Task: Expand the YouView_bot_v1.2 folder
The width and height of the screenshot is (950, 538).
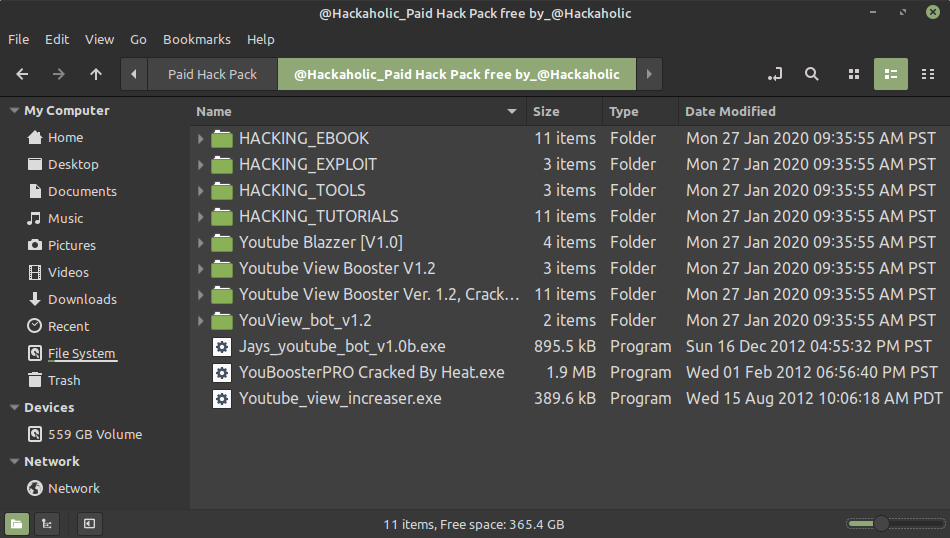Action: point(201,321)
